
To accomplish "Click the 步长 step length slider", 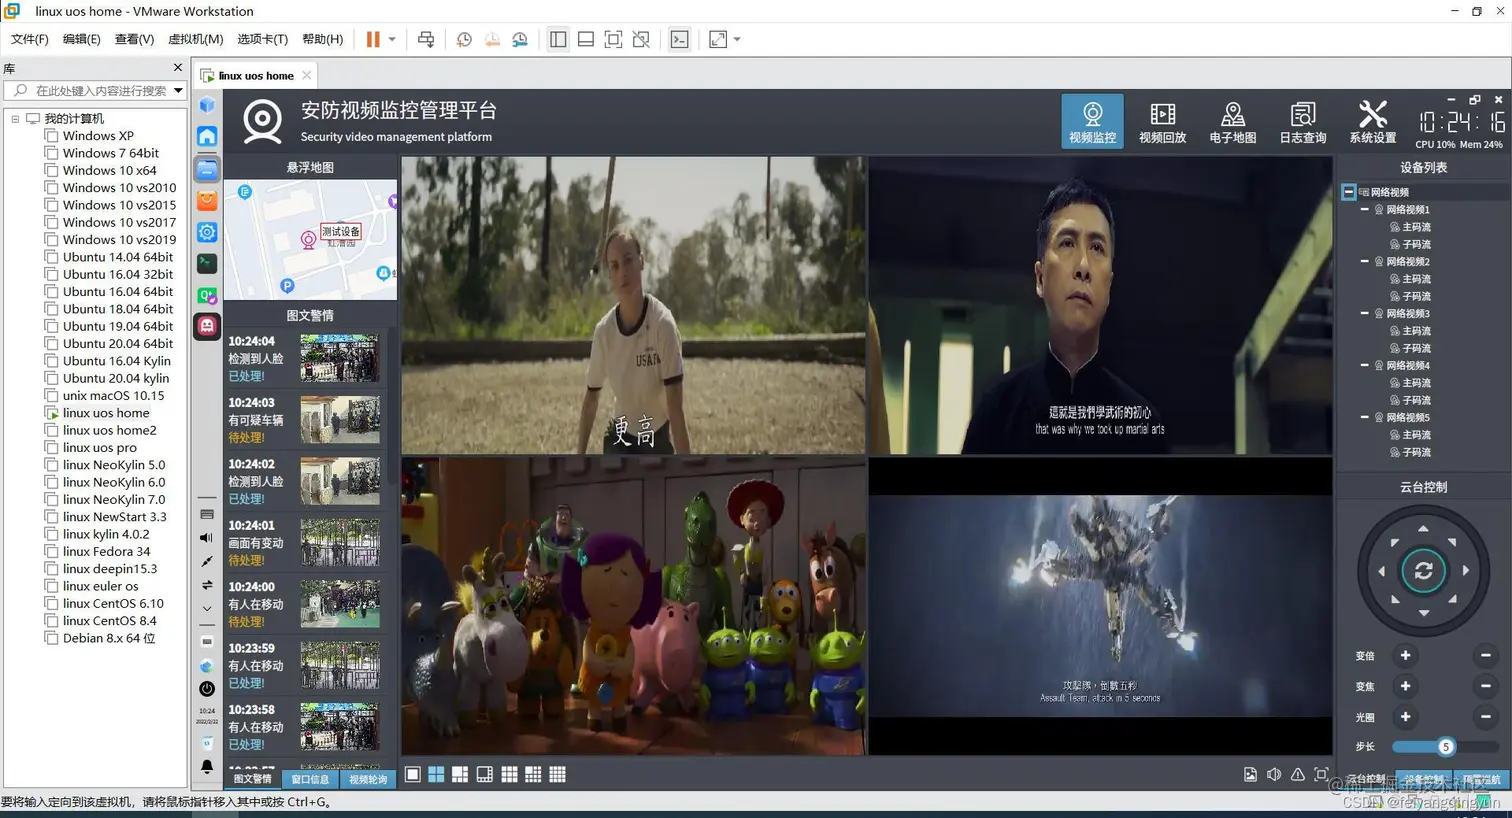I will coord(1444,747).
